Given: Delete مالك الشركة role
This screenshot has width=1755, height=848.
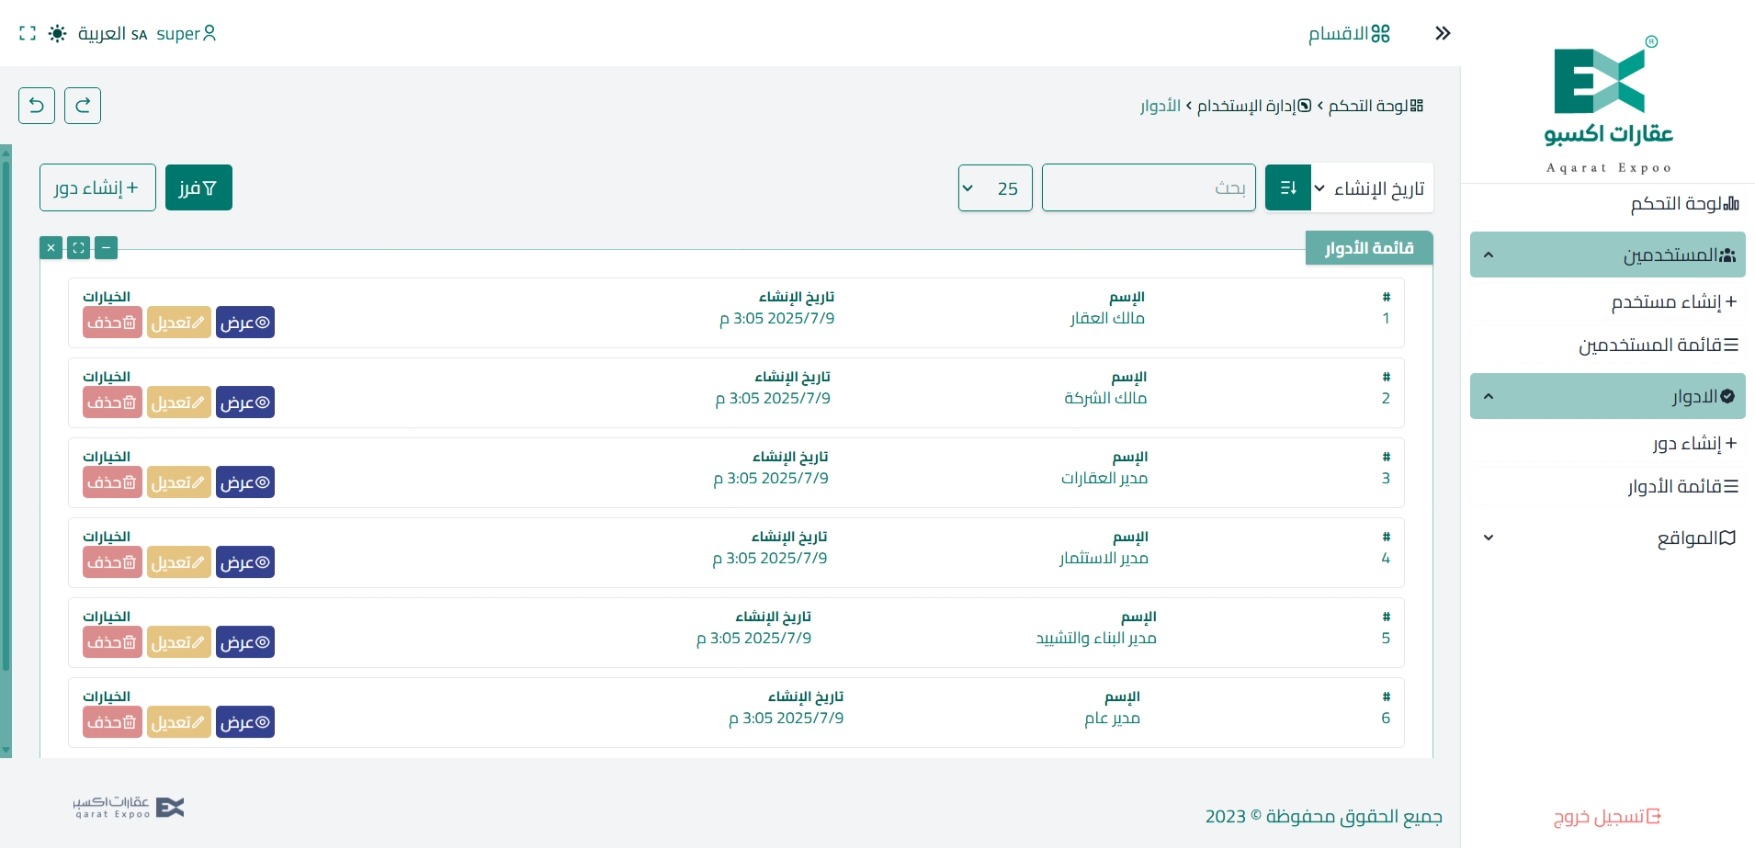Looking at the screenshot, I should [112, 402].
